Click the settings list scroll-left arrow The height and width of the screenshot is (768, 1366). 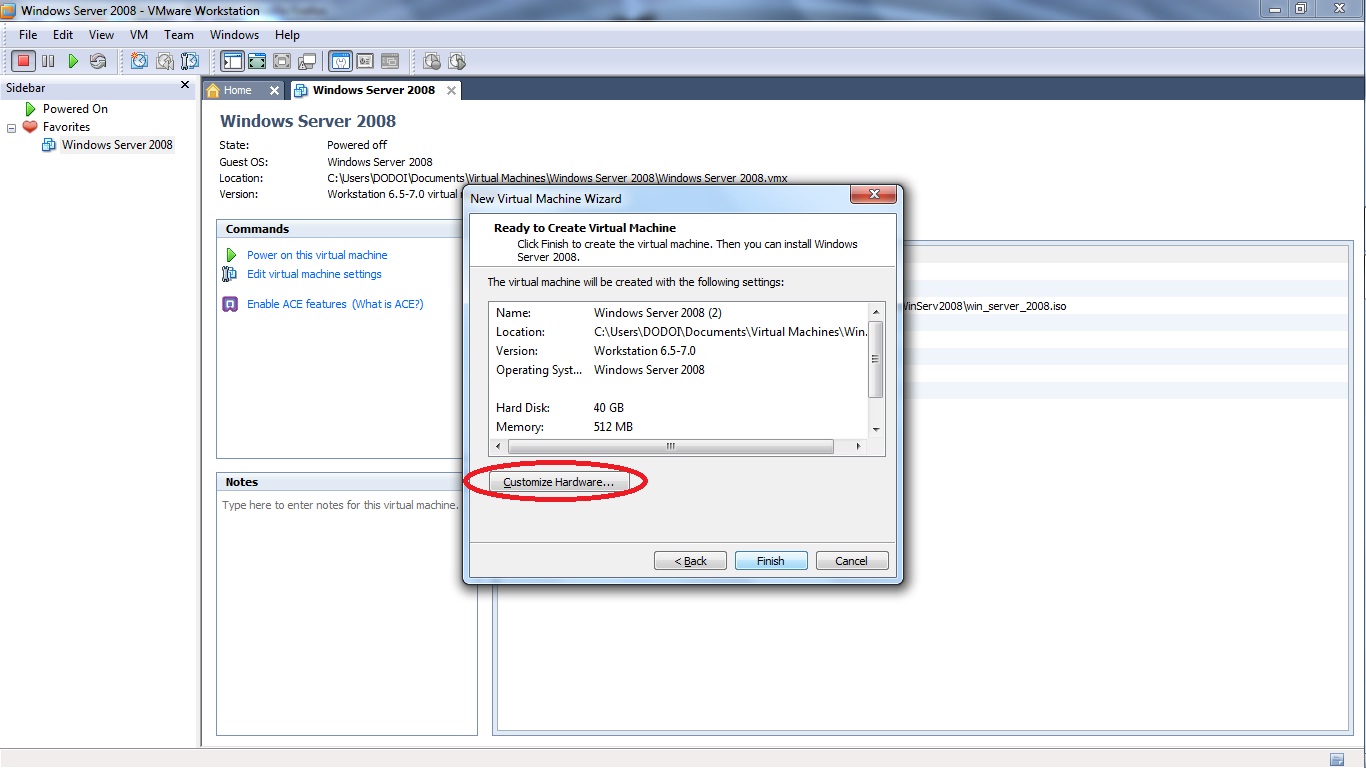[x=497, y=446]
